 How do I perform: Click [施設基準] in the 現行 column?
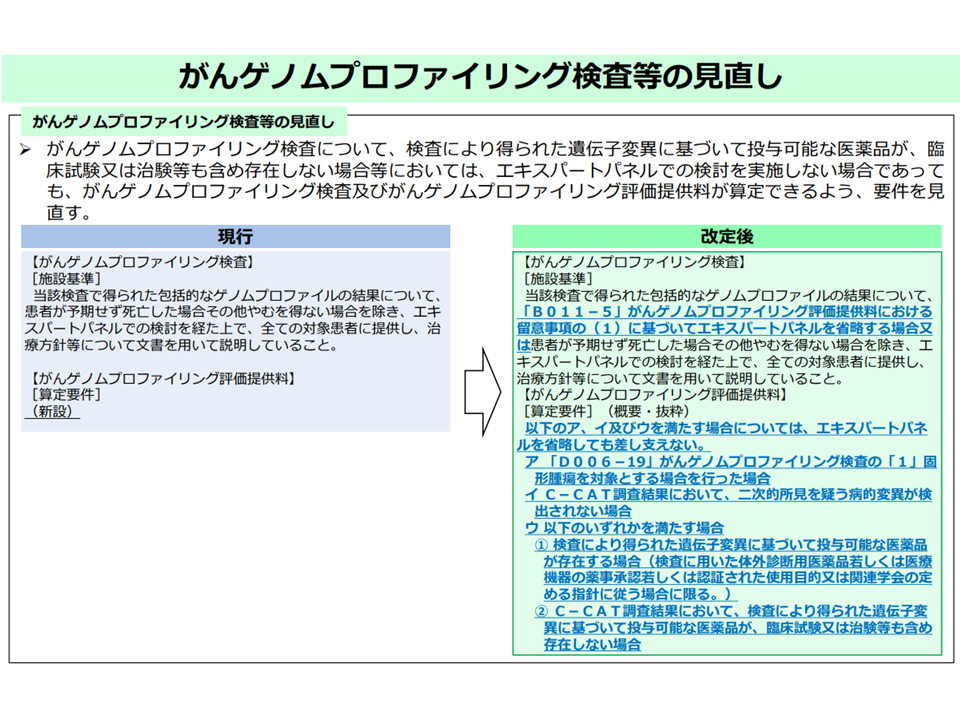coord(67,278)
